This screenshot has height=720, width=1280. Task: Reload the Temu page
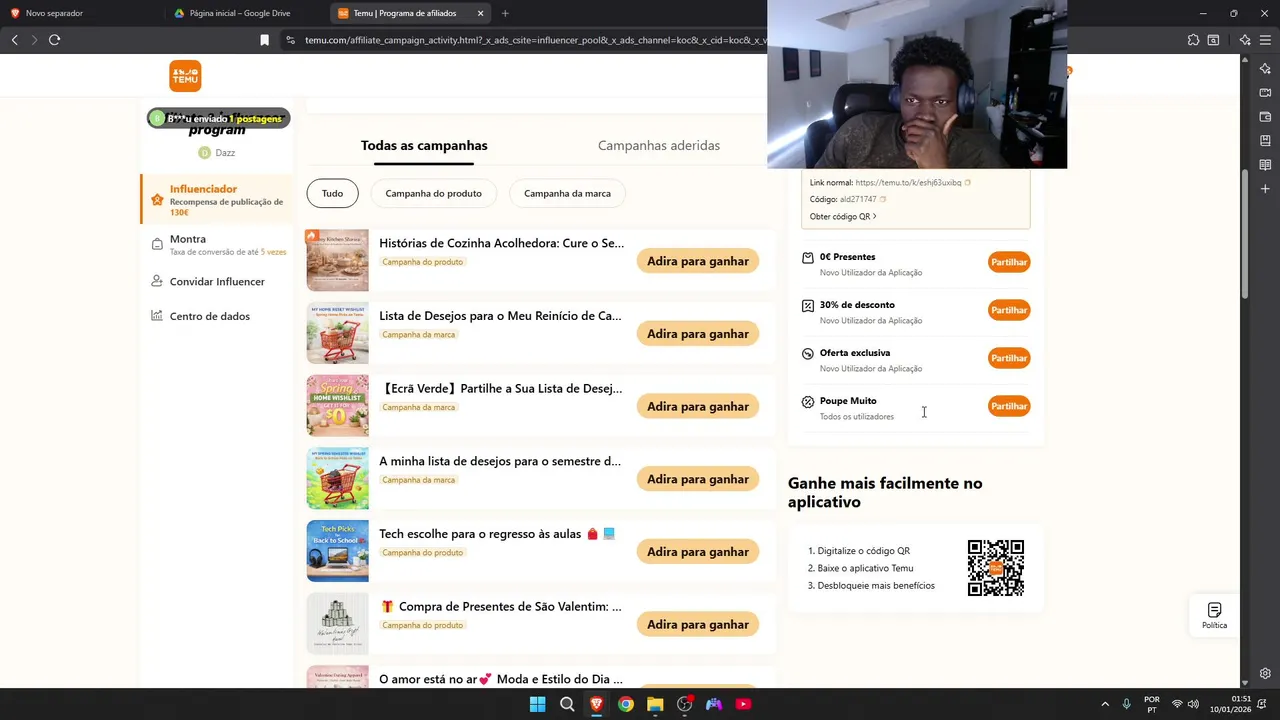54,40
